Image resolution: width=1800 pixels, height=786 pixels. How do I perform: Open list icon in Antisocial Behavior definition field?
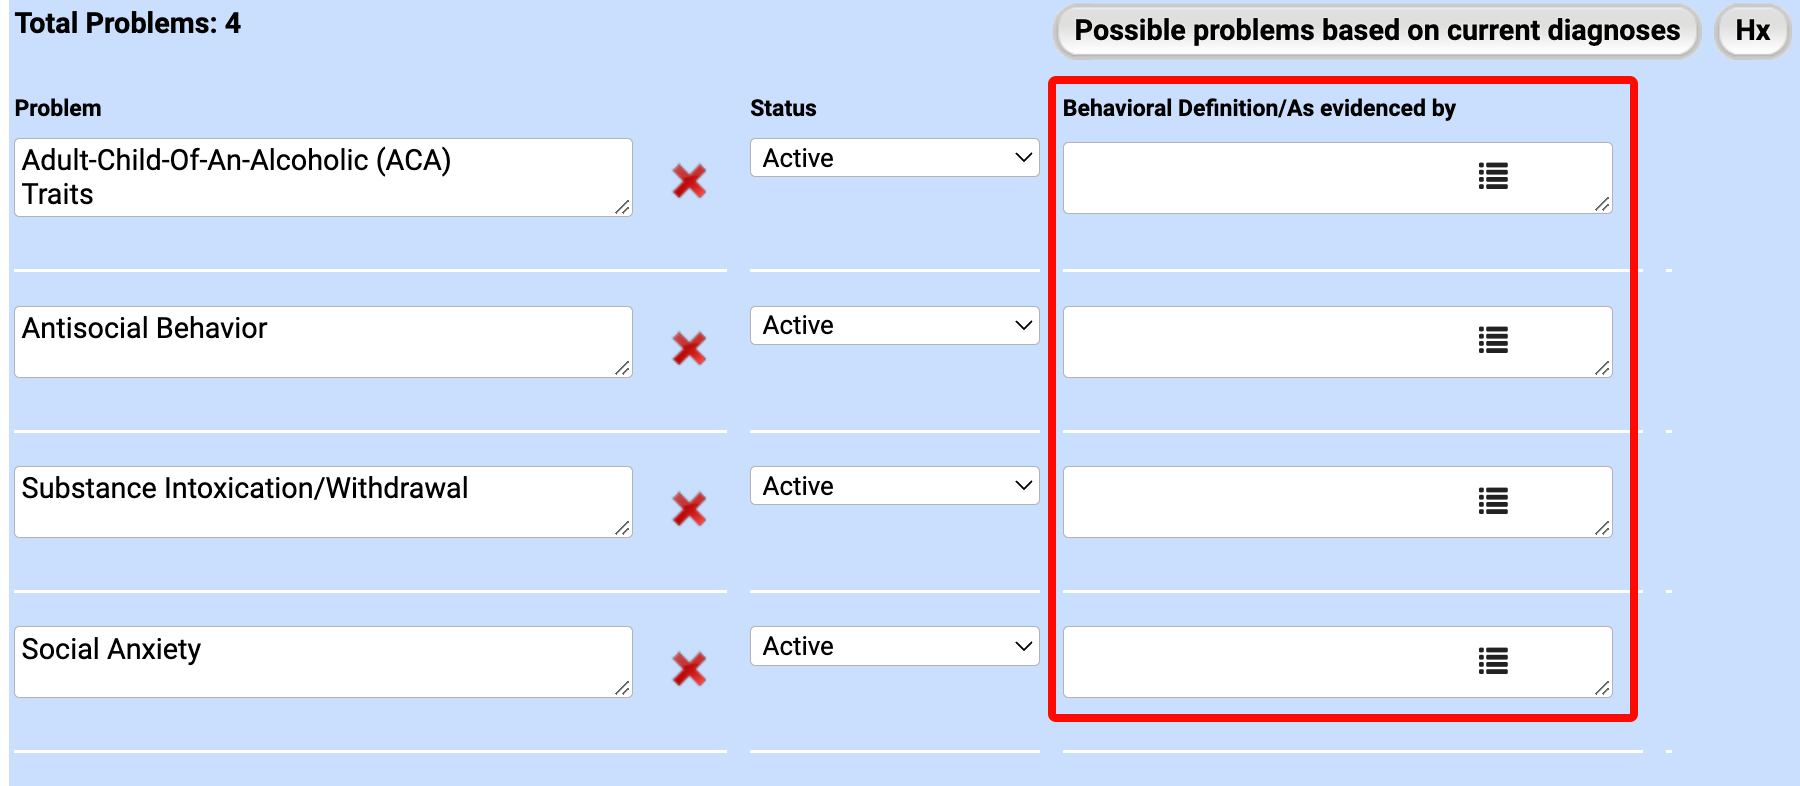pyautogui.click(x=1493, y=341)
